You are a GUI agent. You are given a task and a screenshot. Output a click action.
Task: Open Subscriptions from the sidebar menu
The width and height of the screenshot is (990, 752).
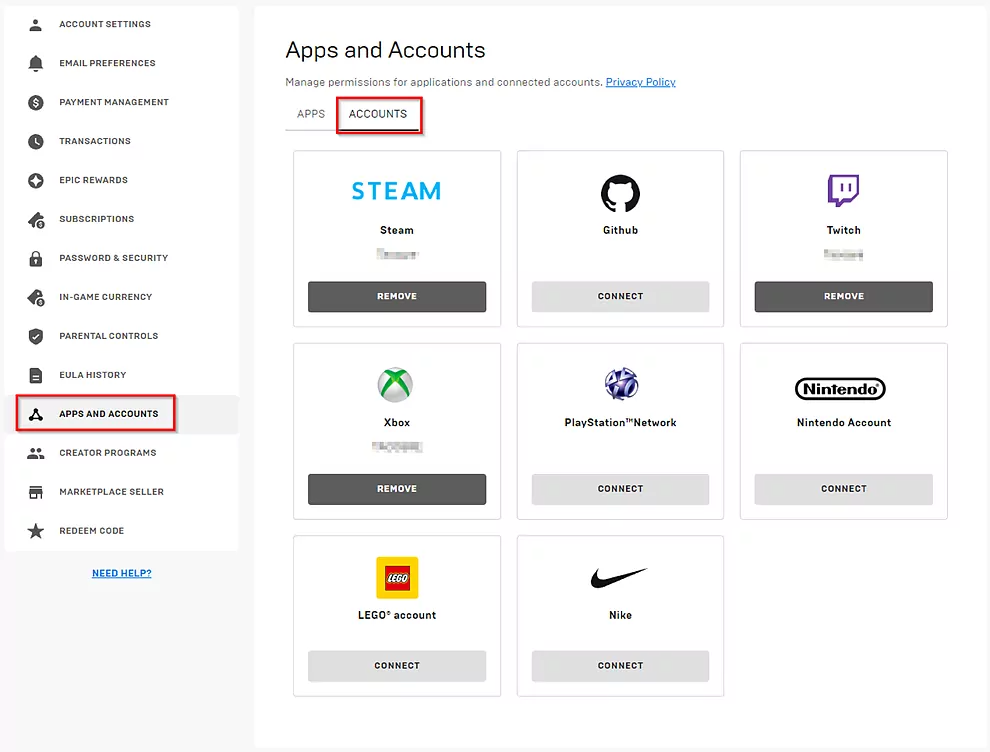coord(96,219)
